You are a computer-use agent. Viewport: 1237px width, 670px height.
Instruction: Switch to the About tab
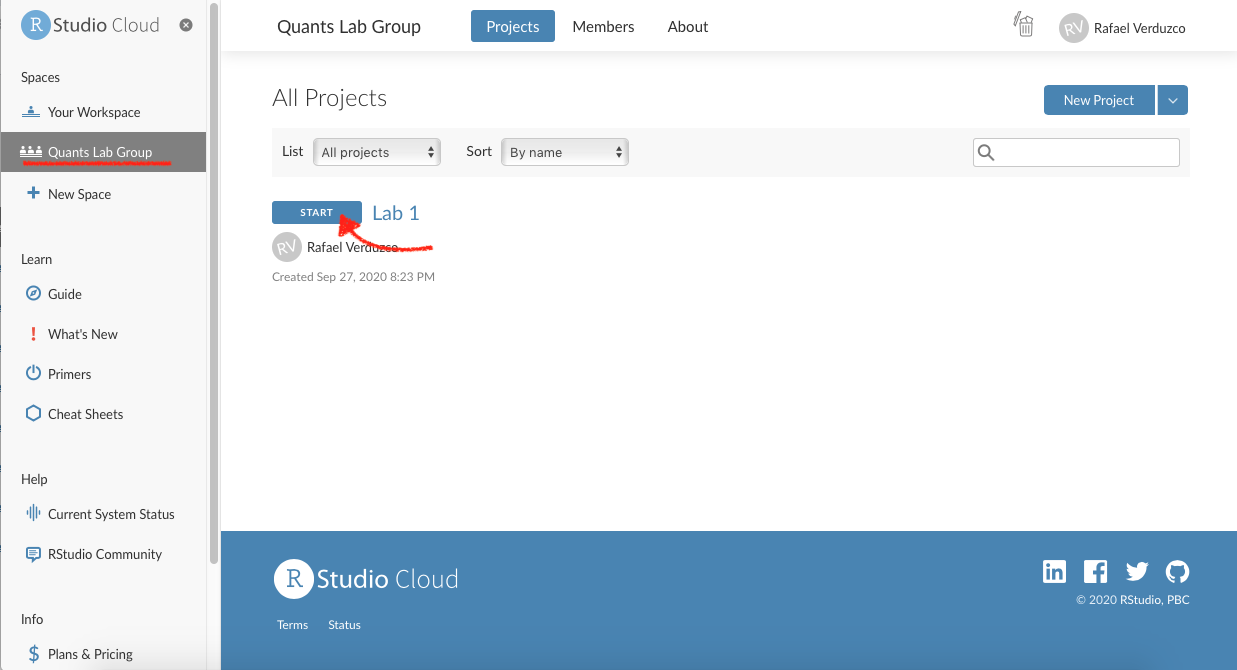point(688,27)
